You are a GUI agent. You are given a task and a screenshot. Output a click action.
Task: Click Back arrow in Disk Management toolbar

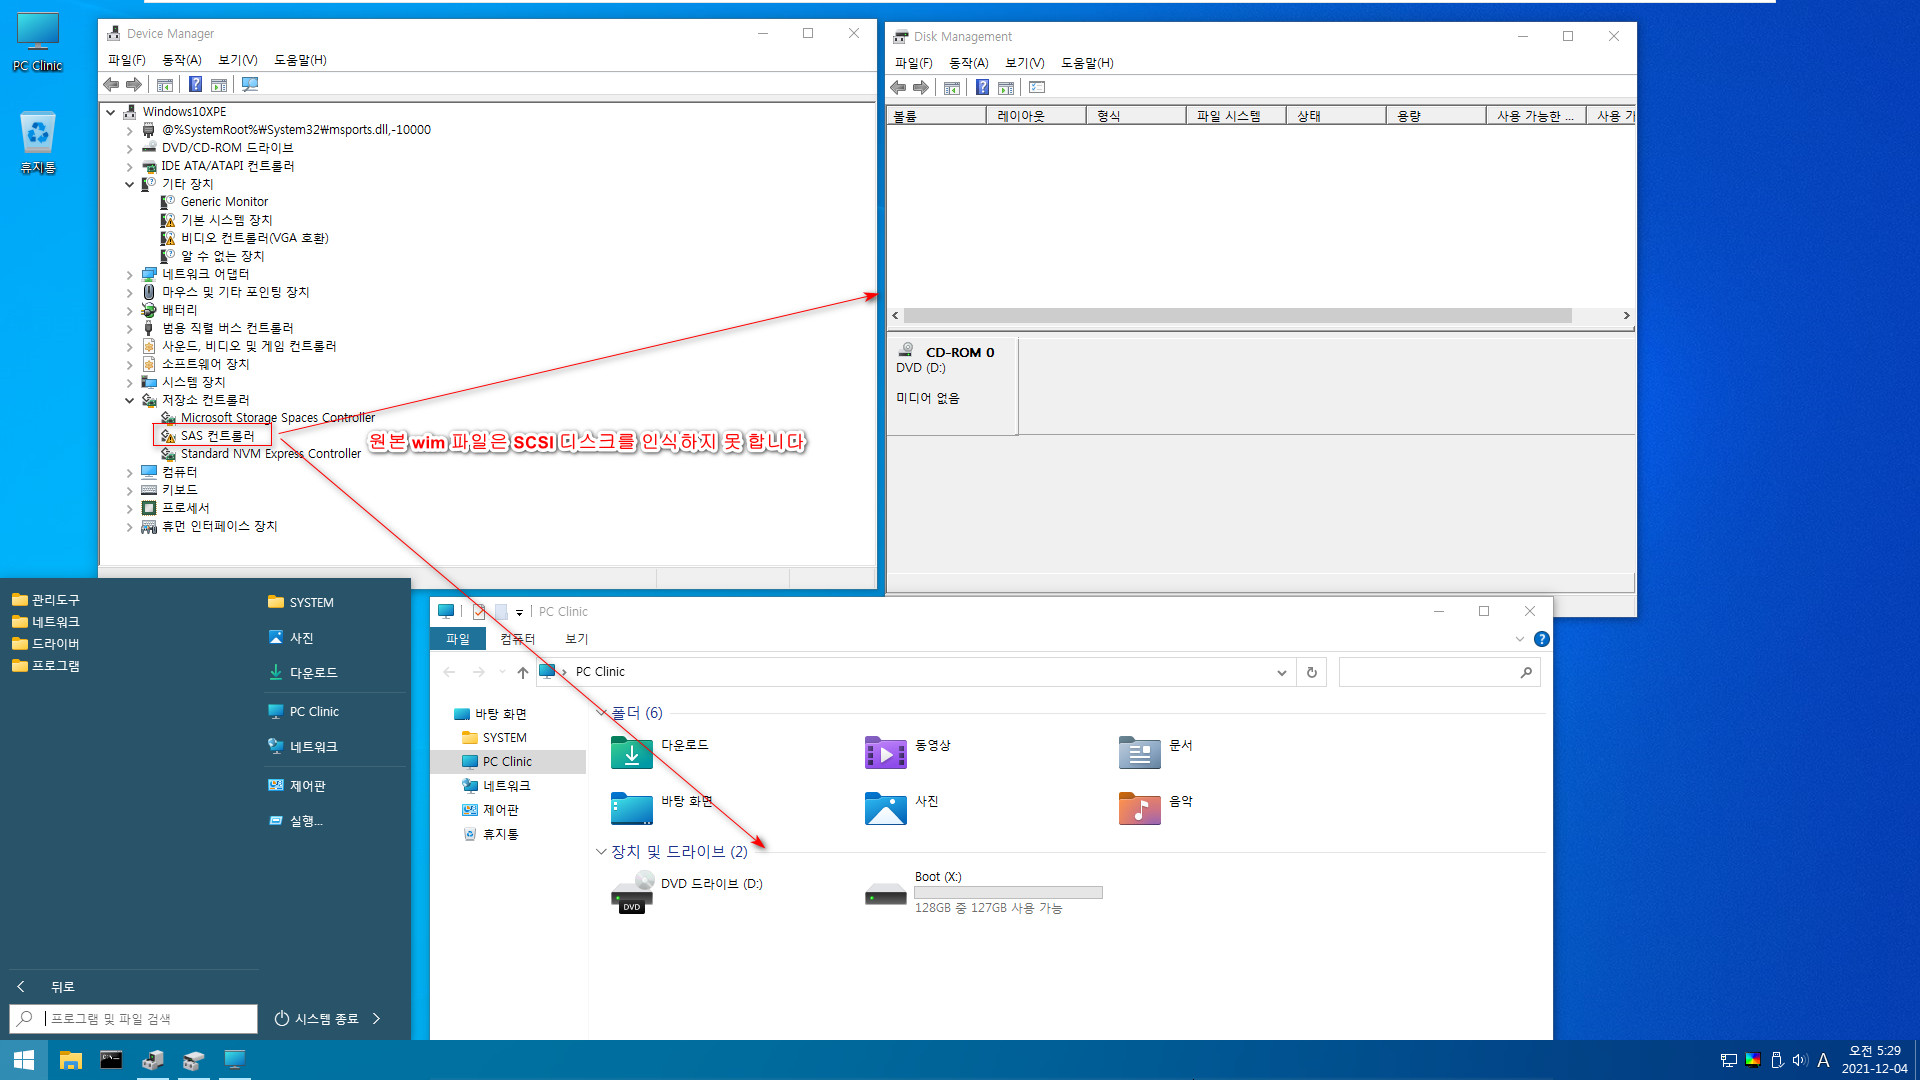coord(898,88)
